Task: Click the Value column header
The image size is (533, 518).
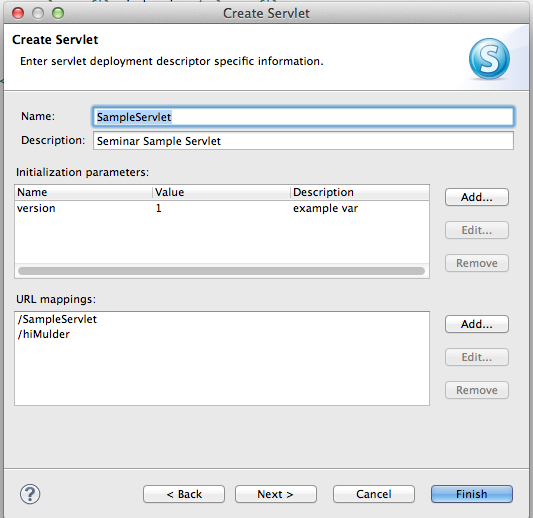Action: [x=221, y=192]
